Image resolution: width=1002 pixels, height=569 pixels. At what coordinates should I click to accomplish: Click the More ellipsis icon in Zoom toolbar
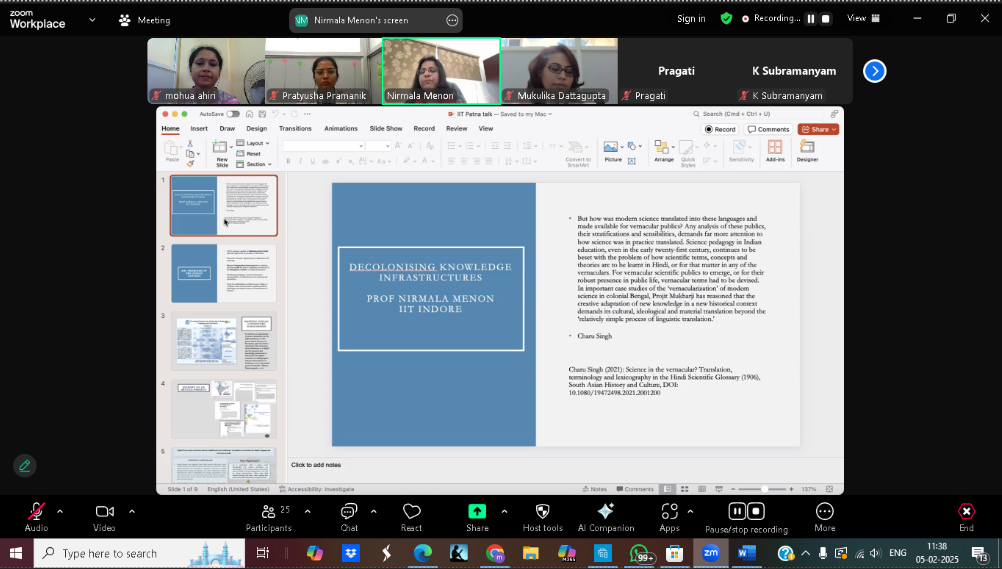click(x=825, y=511)
